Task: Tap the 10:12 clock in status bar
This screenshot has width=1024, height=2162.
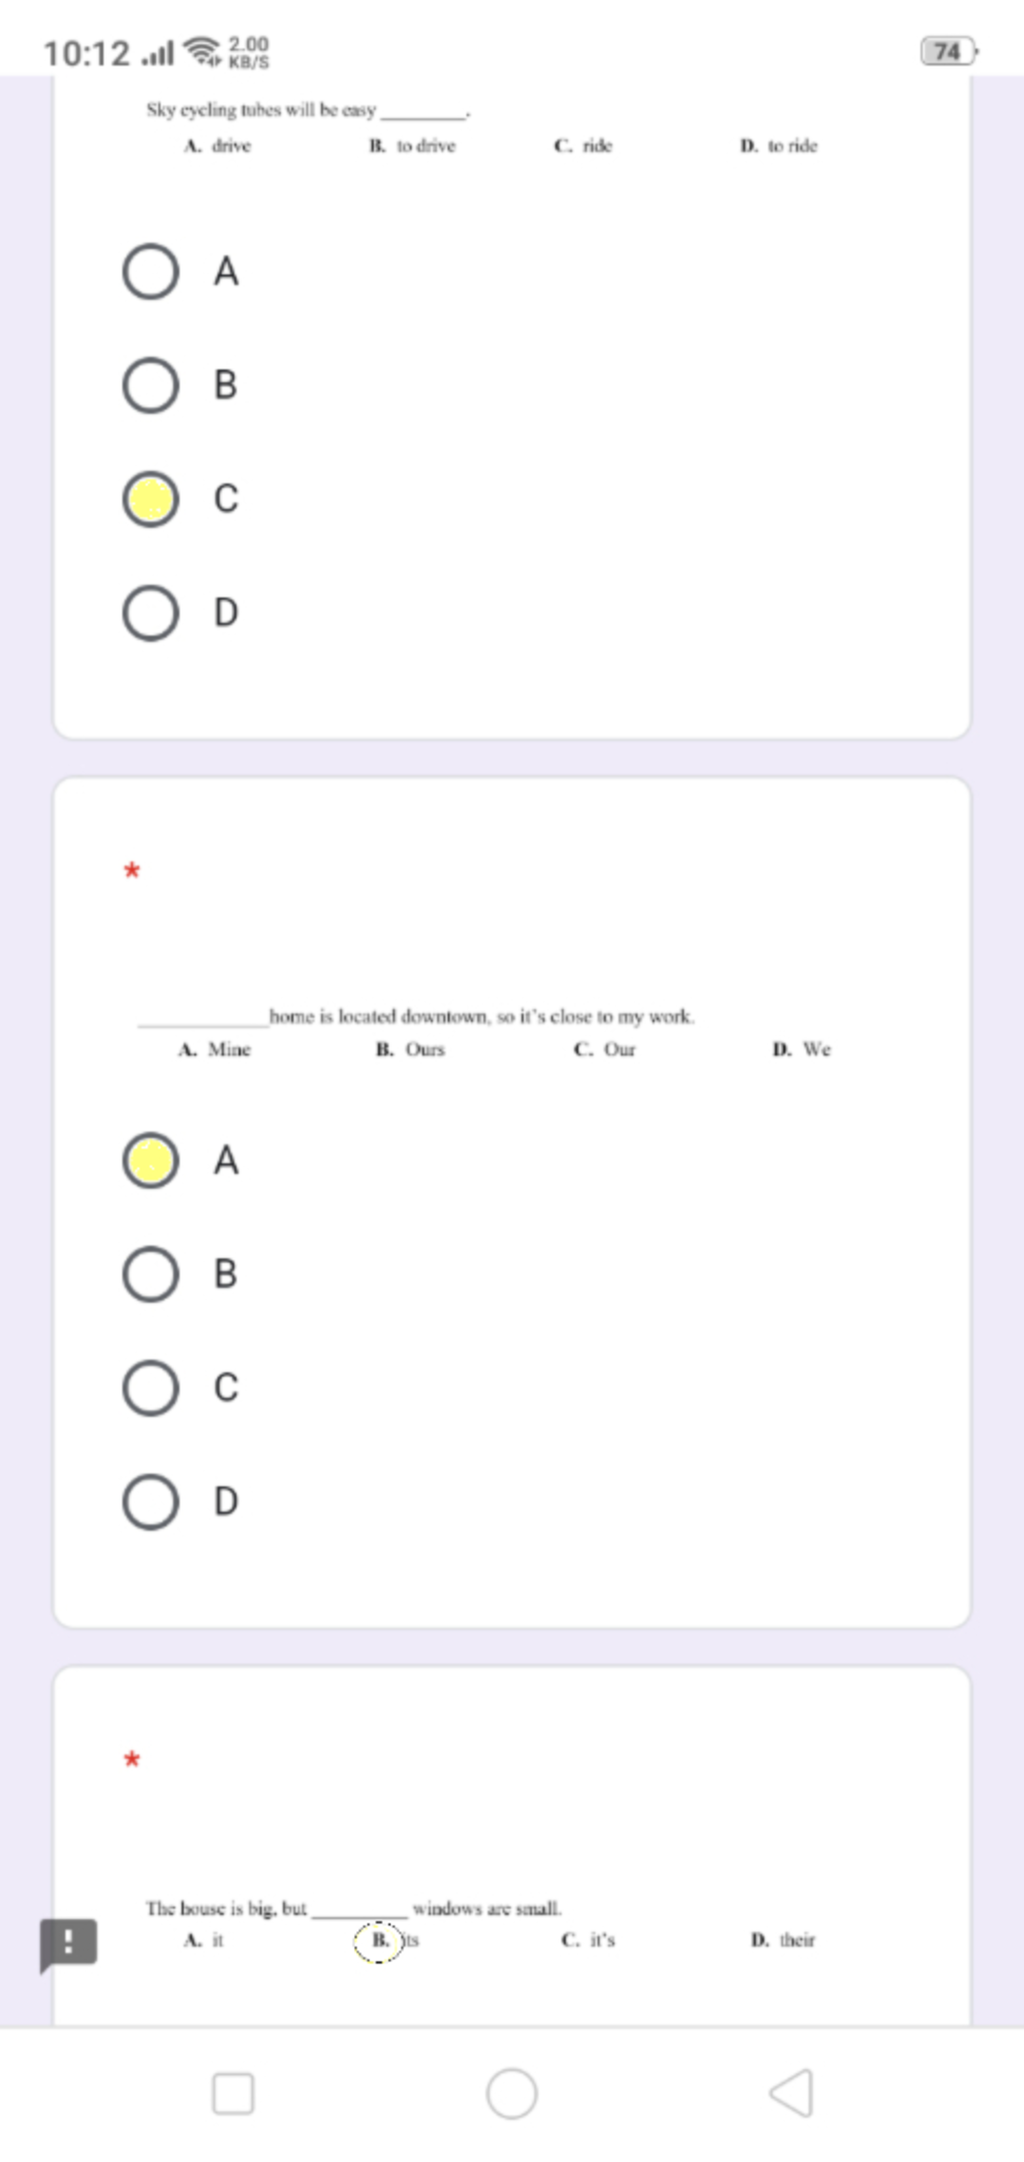Action: (86, 52)
